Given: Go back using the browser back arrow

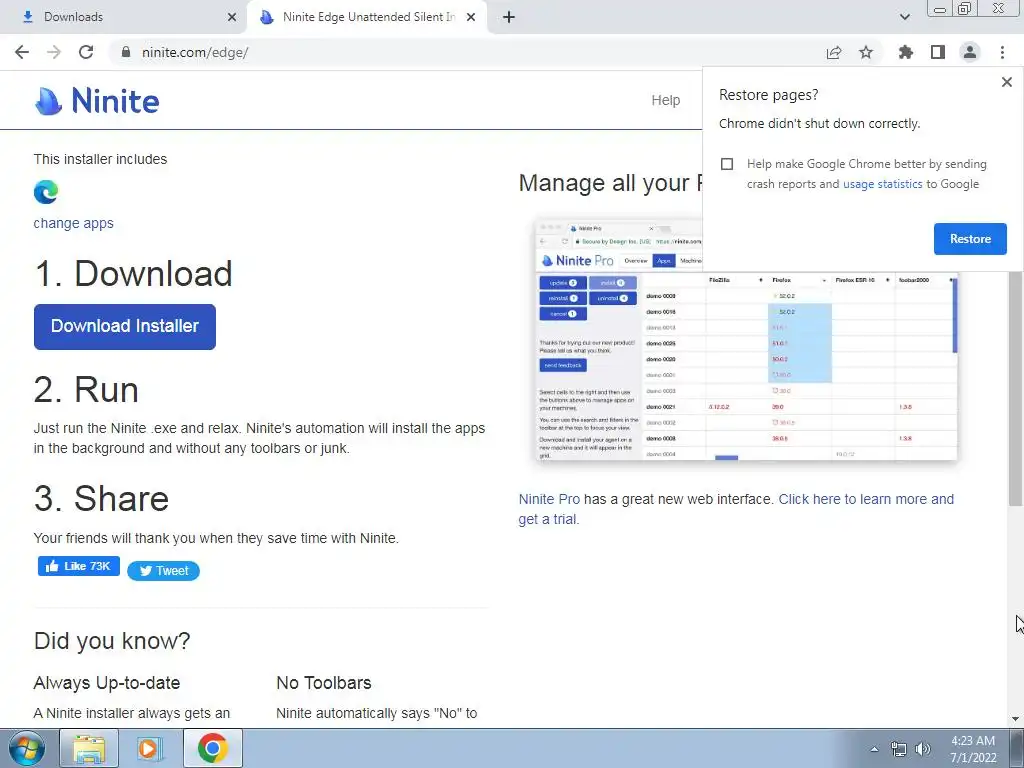Looking at the screenshot, I should (x=22, y=52).
